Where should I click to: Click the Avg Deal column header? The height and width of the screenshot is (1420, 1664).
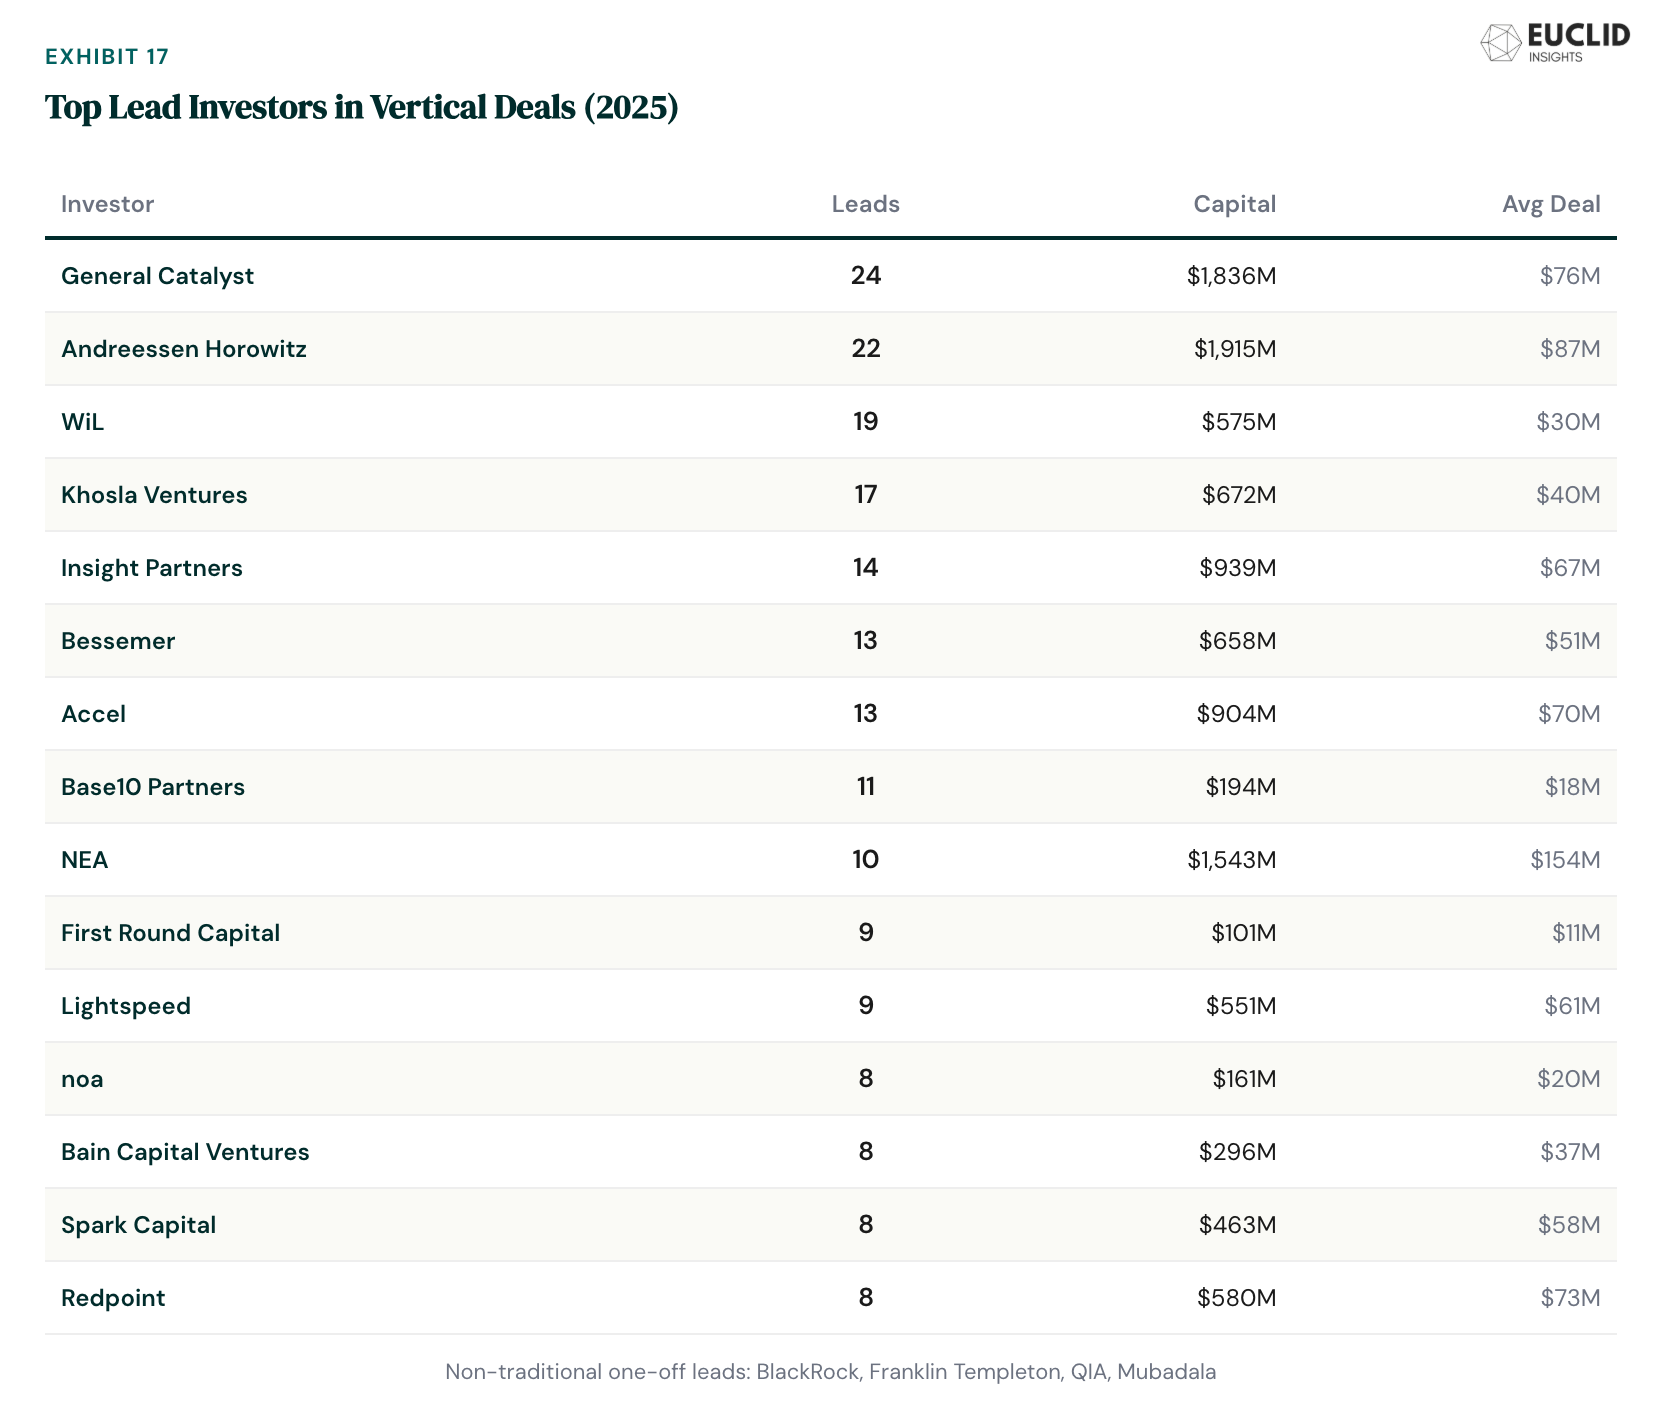[1551, 204]
